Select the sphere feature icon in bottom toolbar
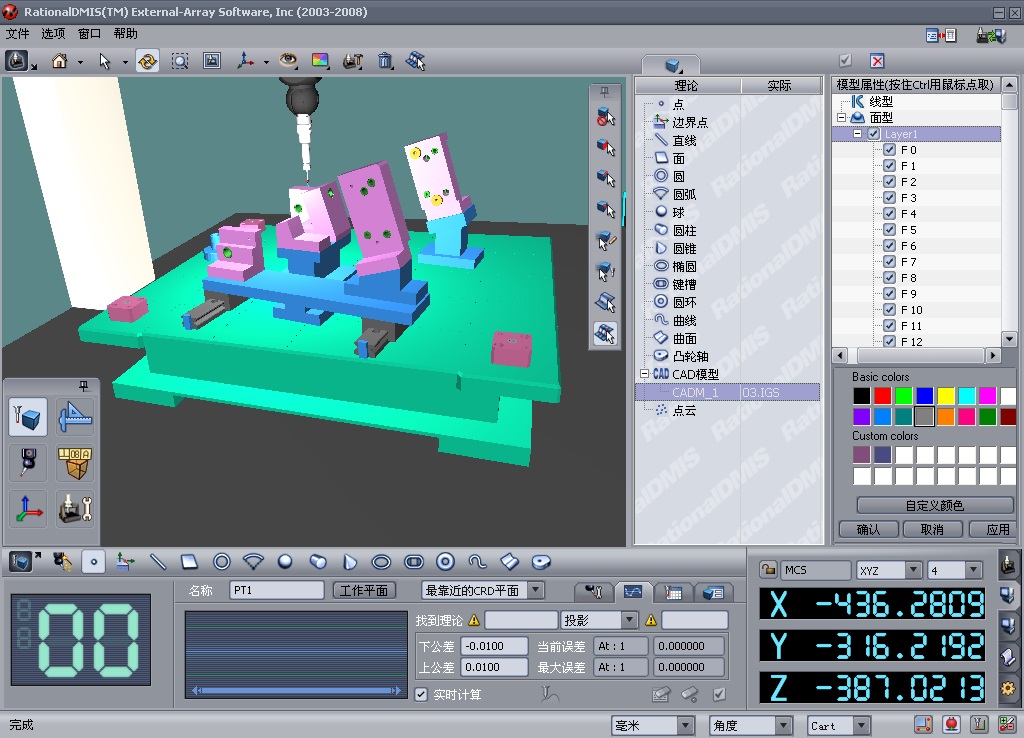 coord(285,562)
